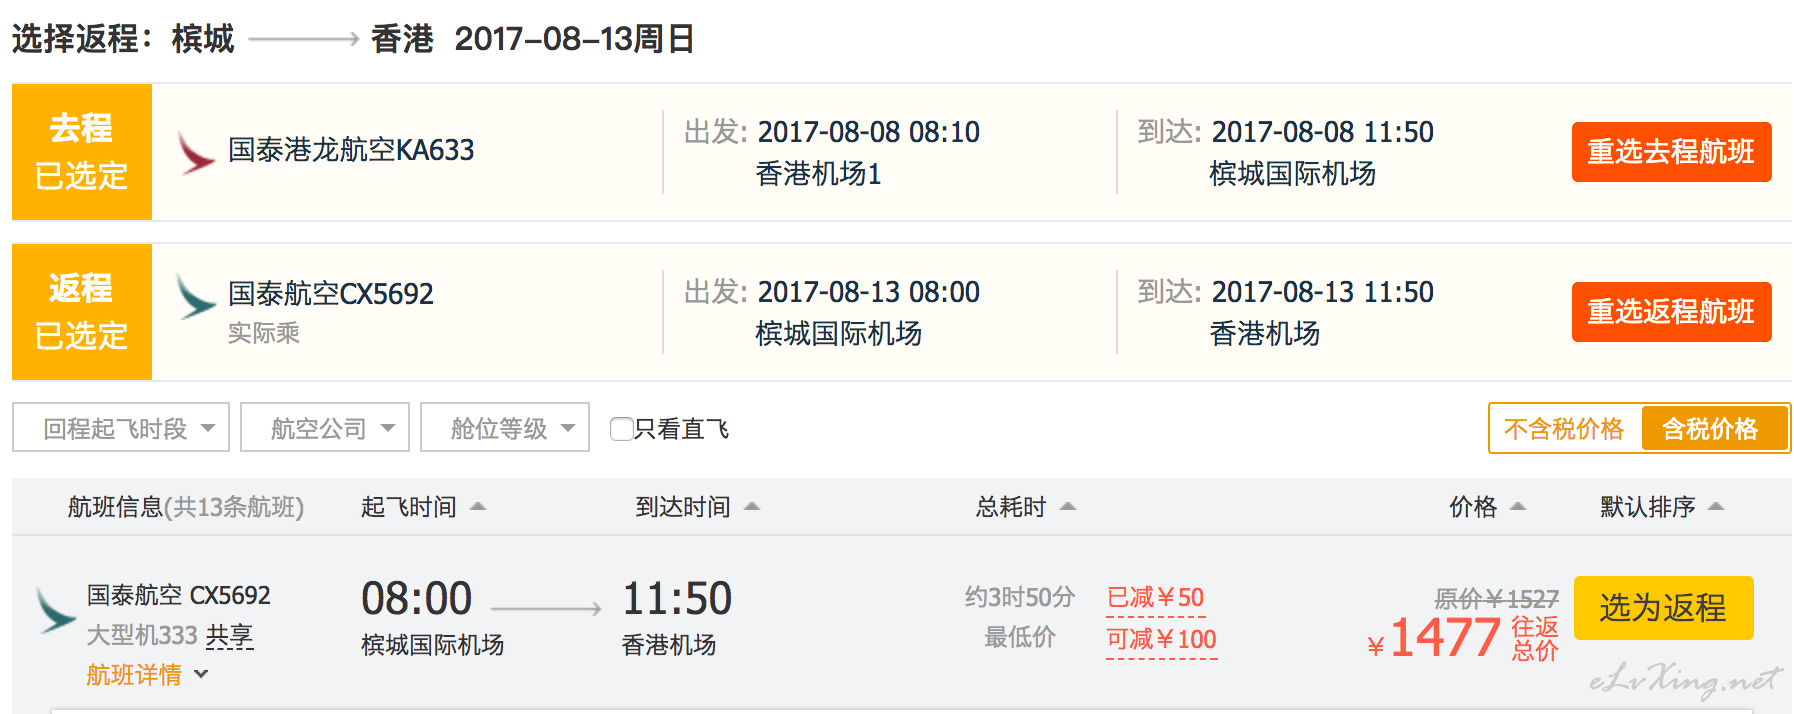
Task: Click 重选去程航班 button
Action: 1671,152
